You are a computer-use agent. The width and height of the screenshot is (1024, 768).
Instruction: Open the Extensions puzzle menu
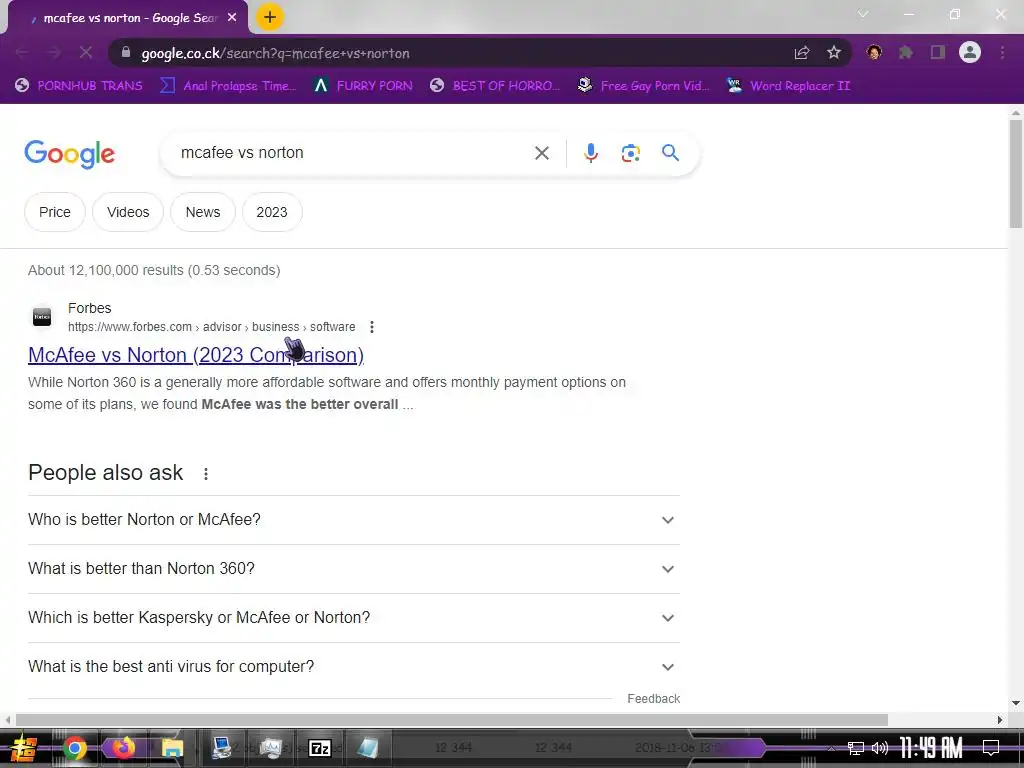pyautogui.click(x=905, y=52)
